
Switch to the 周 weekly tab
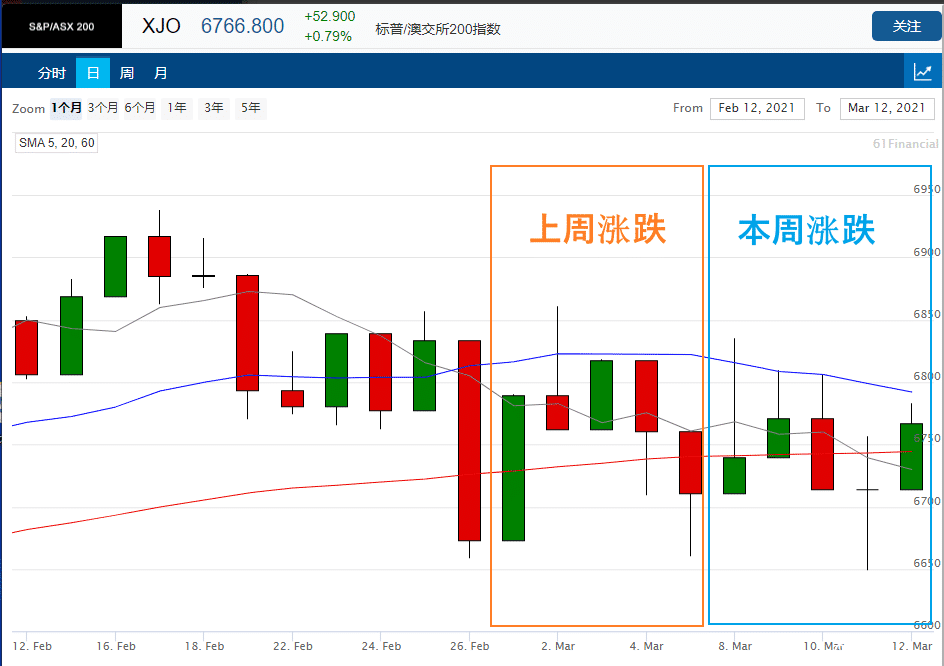click(126, 73)
